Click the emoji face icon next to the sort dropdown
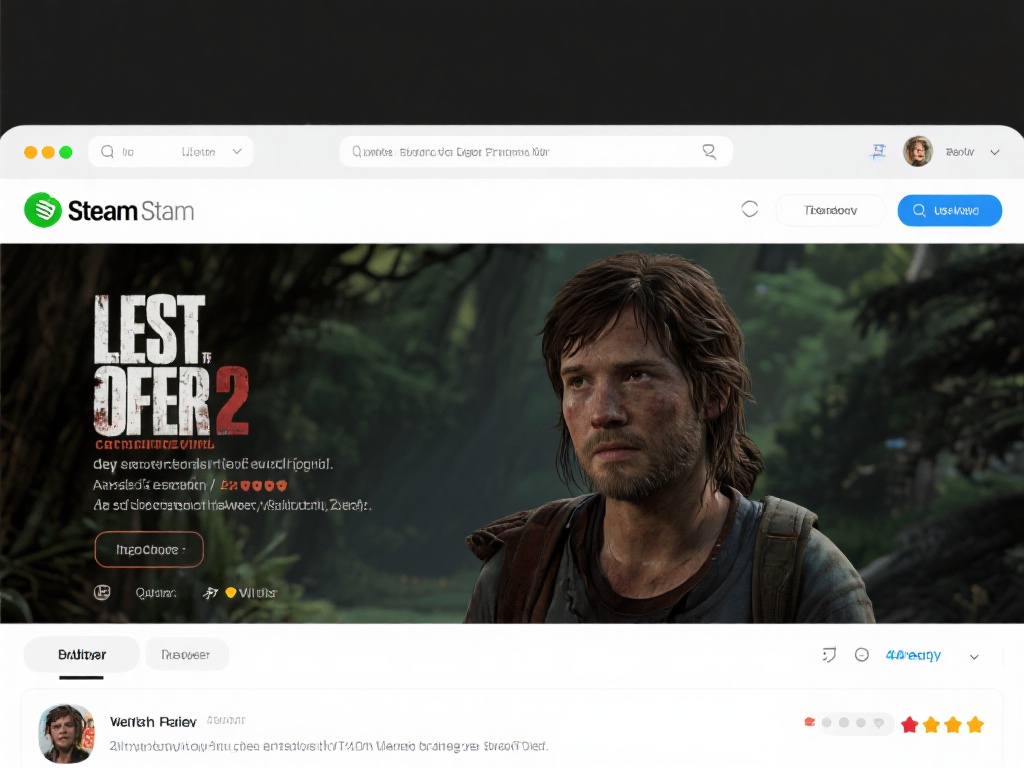The width and height of the screenshot is (1024, 768). [861, 655]
